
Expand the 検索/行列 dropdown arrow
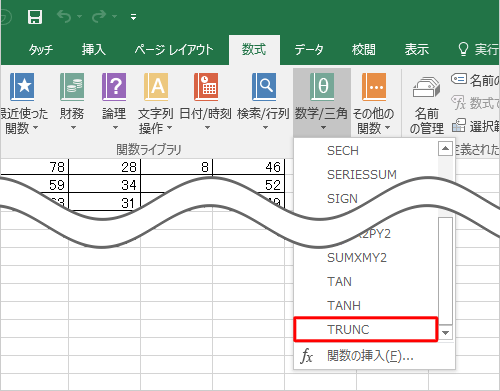(x=265, y=128)
